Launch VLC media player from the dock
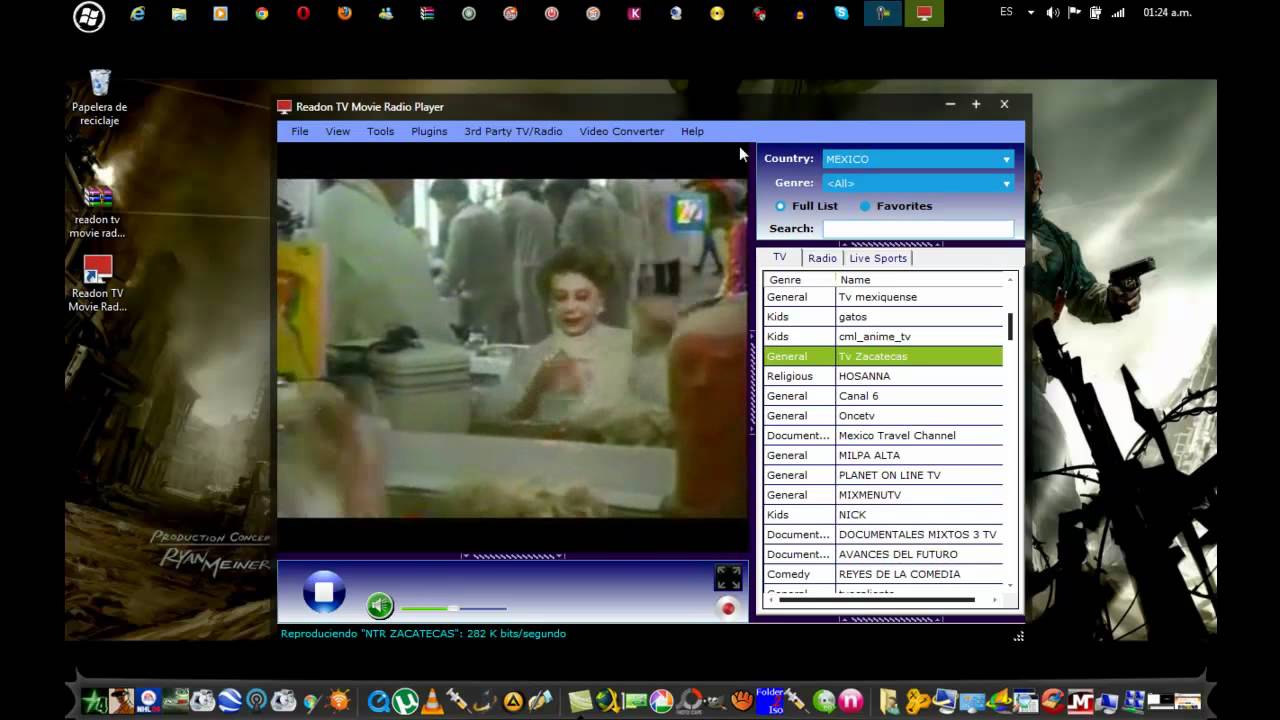 pyautogui.click(x=431, y=701)
